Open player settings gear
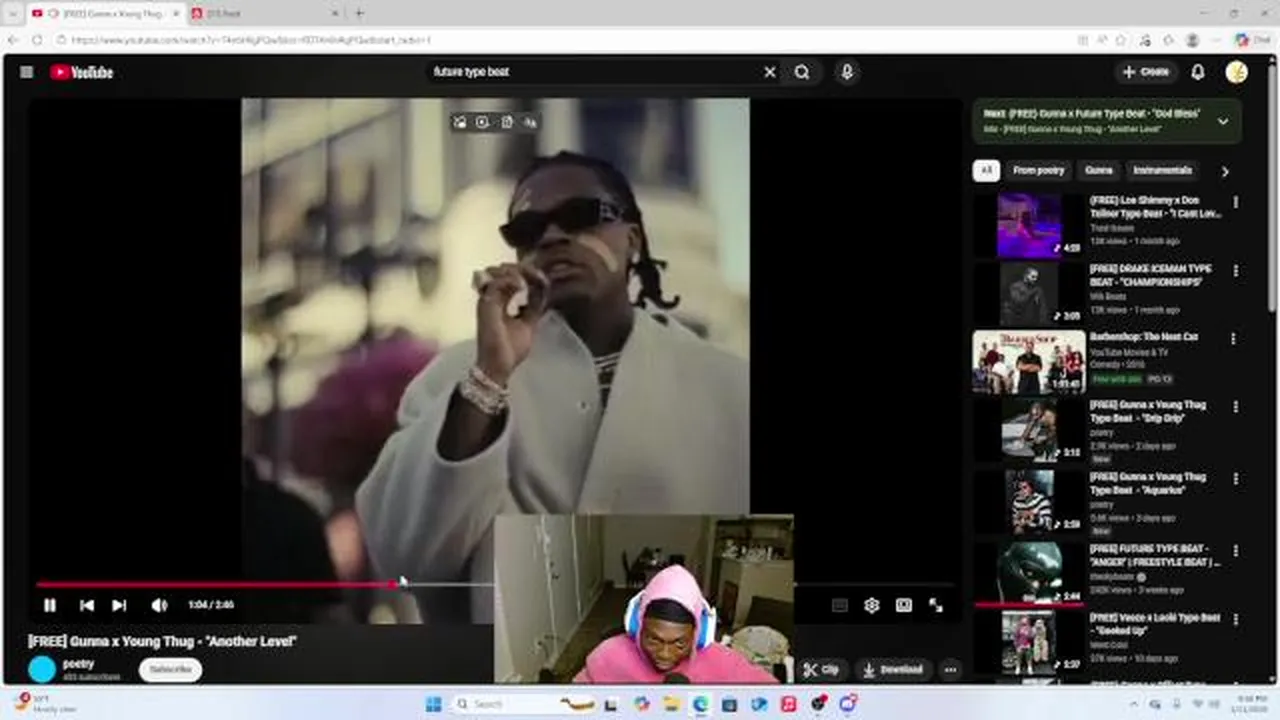1280x720 pixels. [x=872, y=605]
